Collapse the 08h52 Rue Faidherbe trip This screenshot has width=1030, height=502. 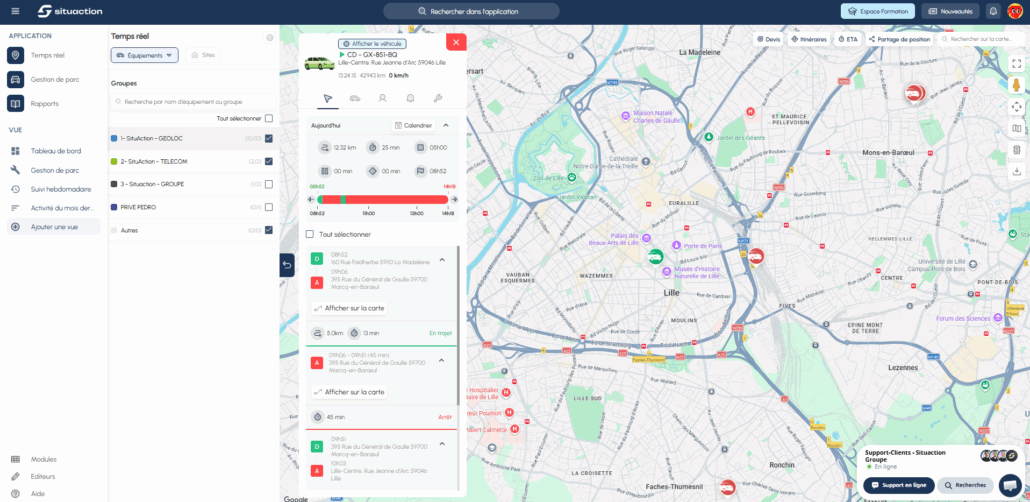tap(442, 260)
